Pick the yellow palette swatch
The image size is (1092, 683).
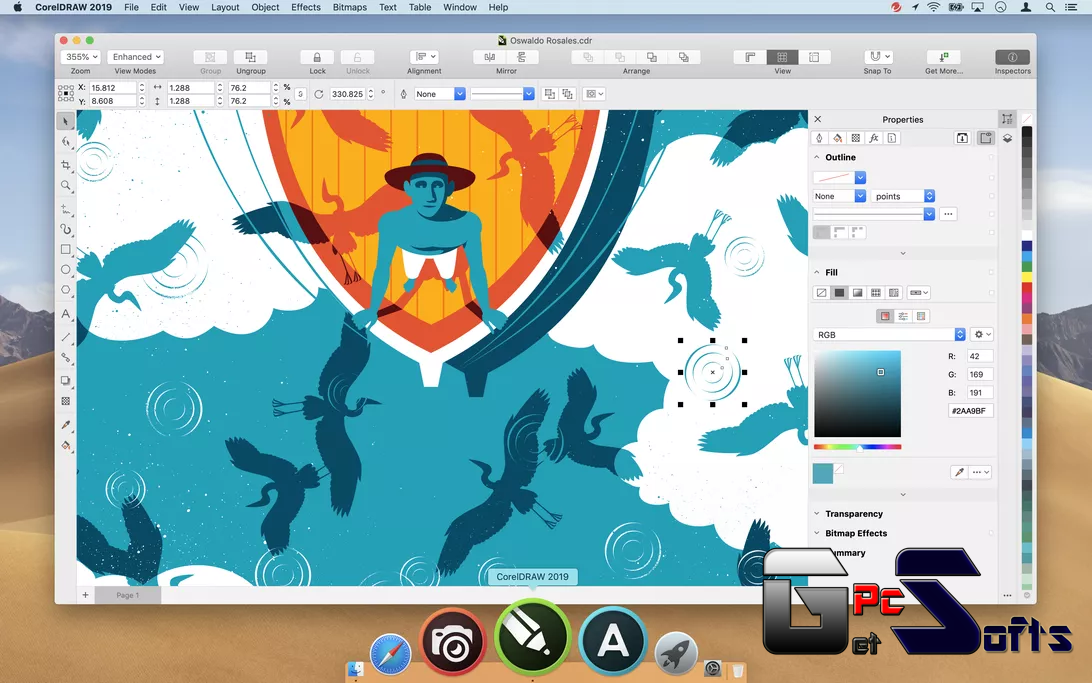pos(1027,277)
